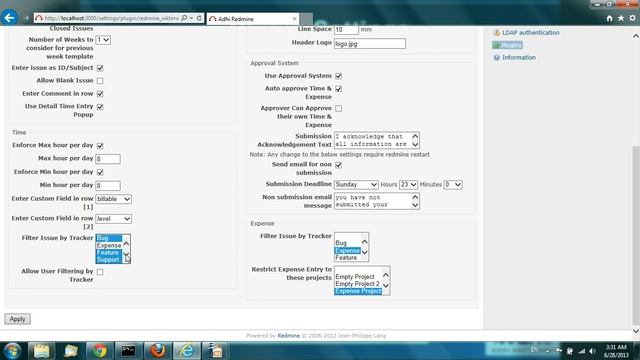Refresh the page using reload icon

199,18
